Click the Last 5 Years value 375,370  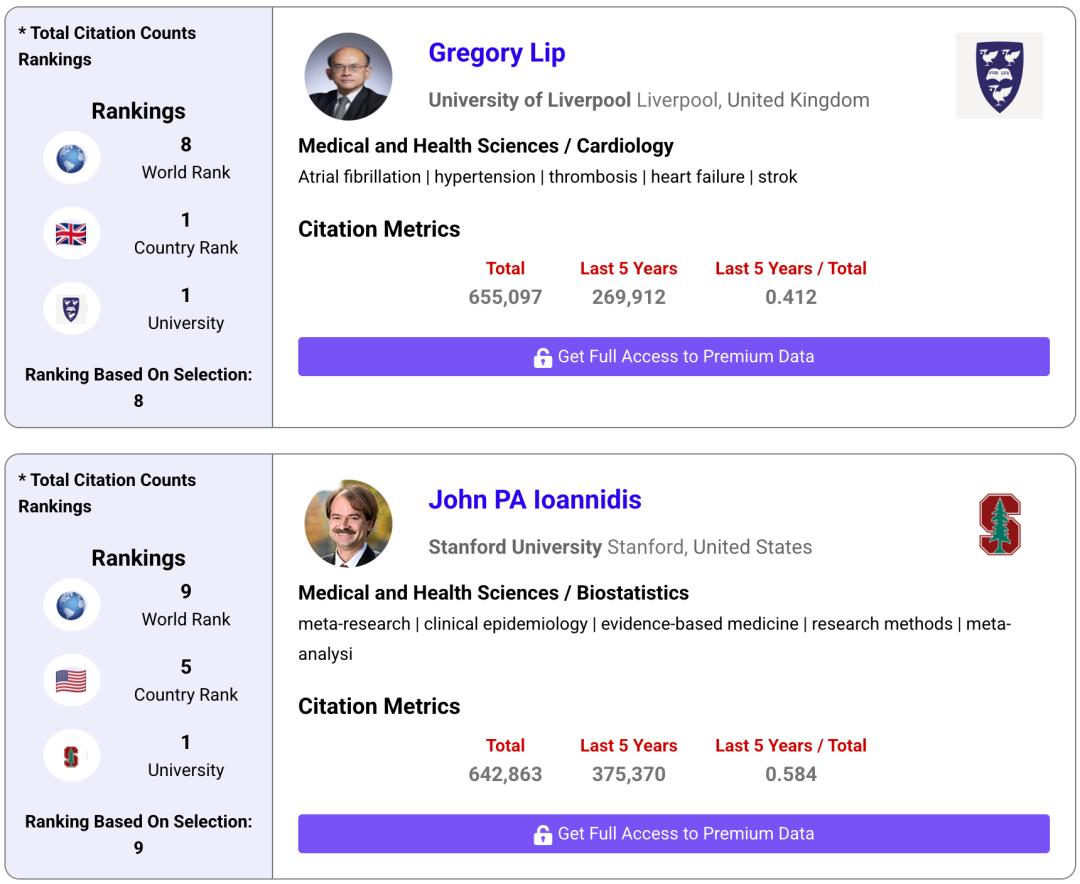(x=628, y=774)
